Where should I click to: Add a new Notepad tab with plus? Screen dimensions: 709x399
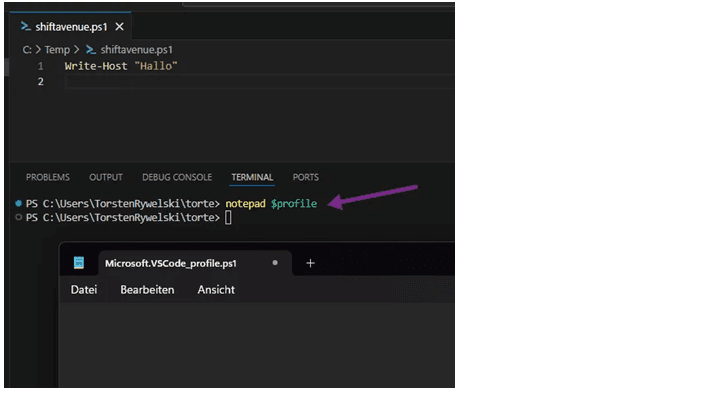310,263
